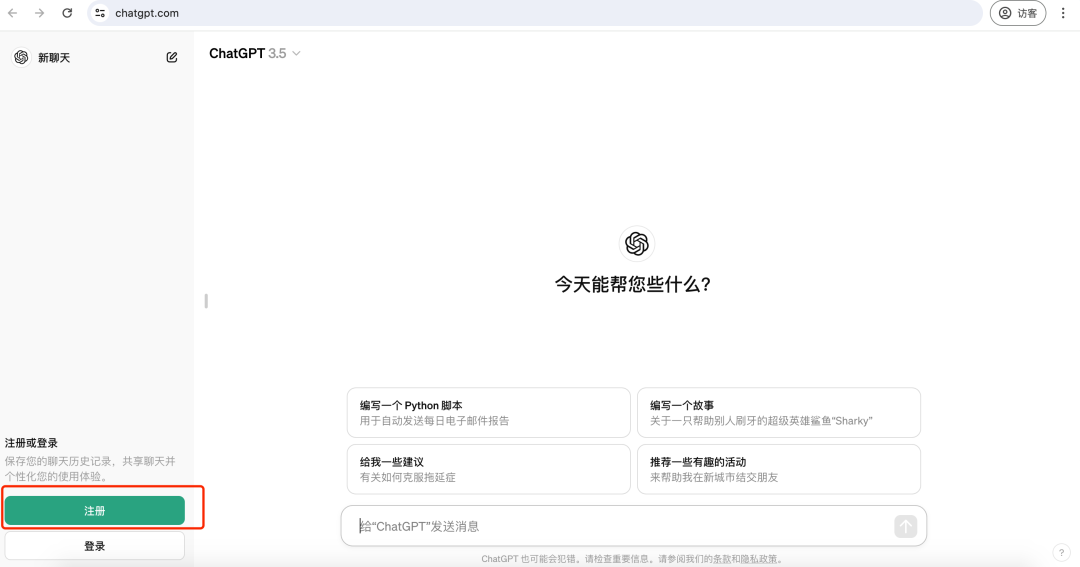Click the browser forward arrow
The image size is (1080, 567).
[x=40, y=13]
